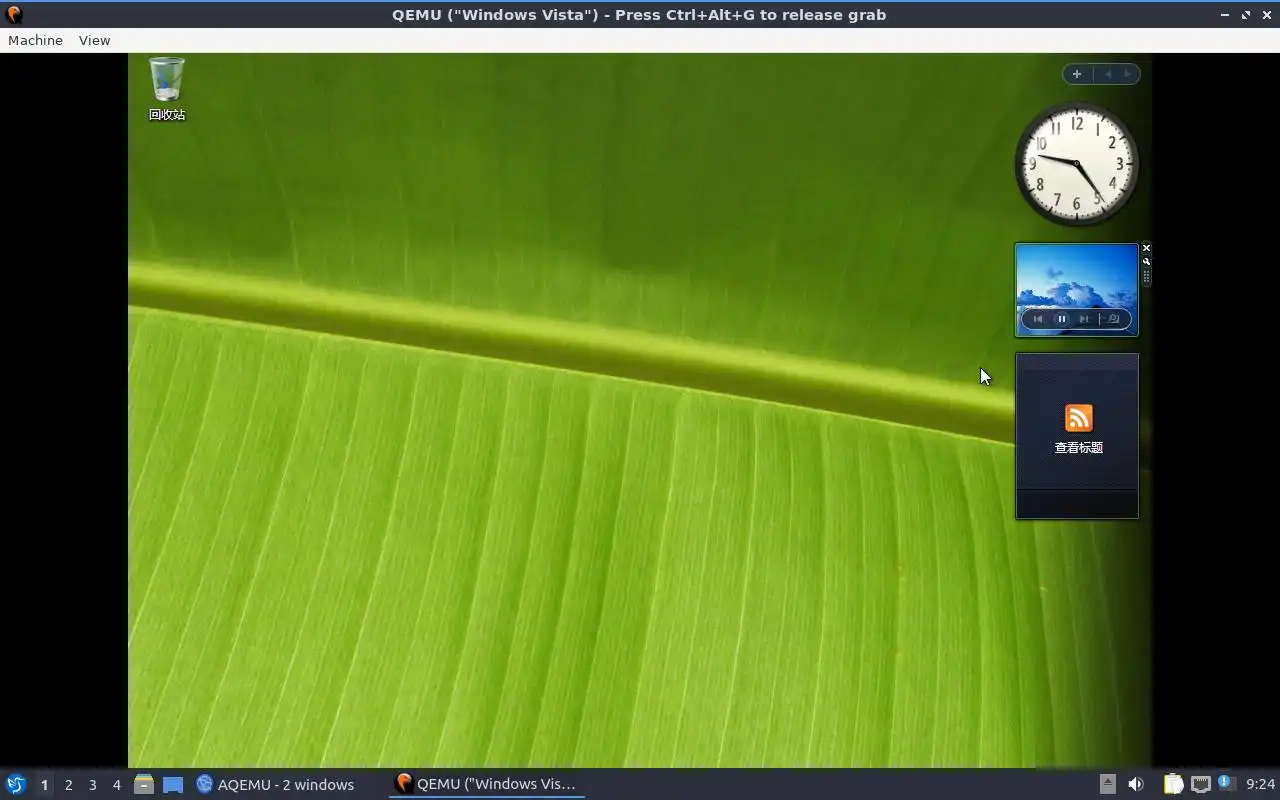1280x800 pixels.
Task: Switch to the AQEMU taskbar entry
Action: point(275,784)
